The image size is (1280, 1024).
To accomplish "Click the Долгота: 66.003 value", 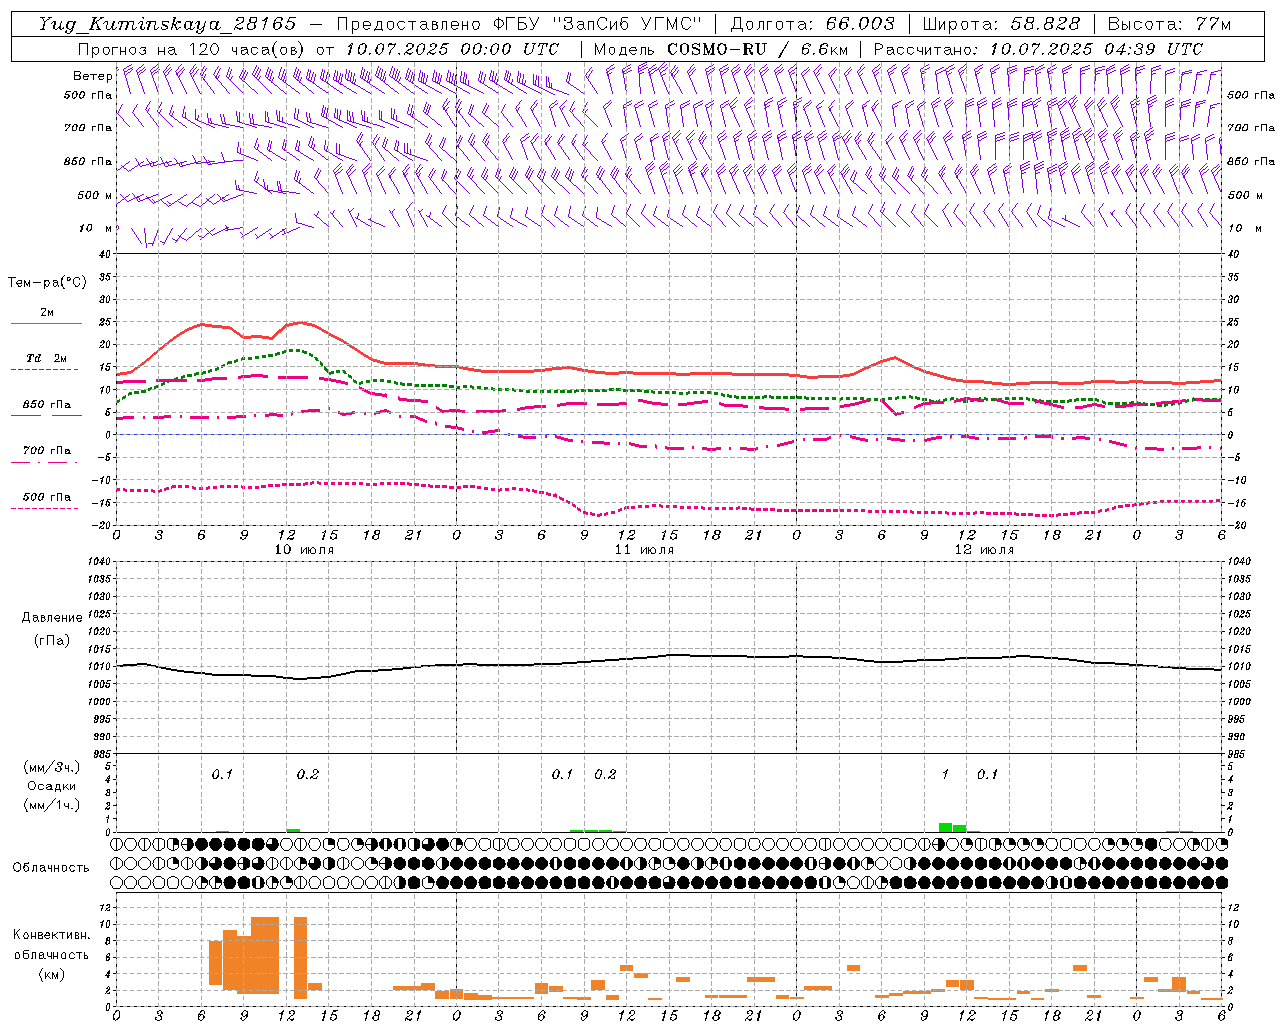I will pos(812,23).
